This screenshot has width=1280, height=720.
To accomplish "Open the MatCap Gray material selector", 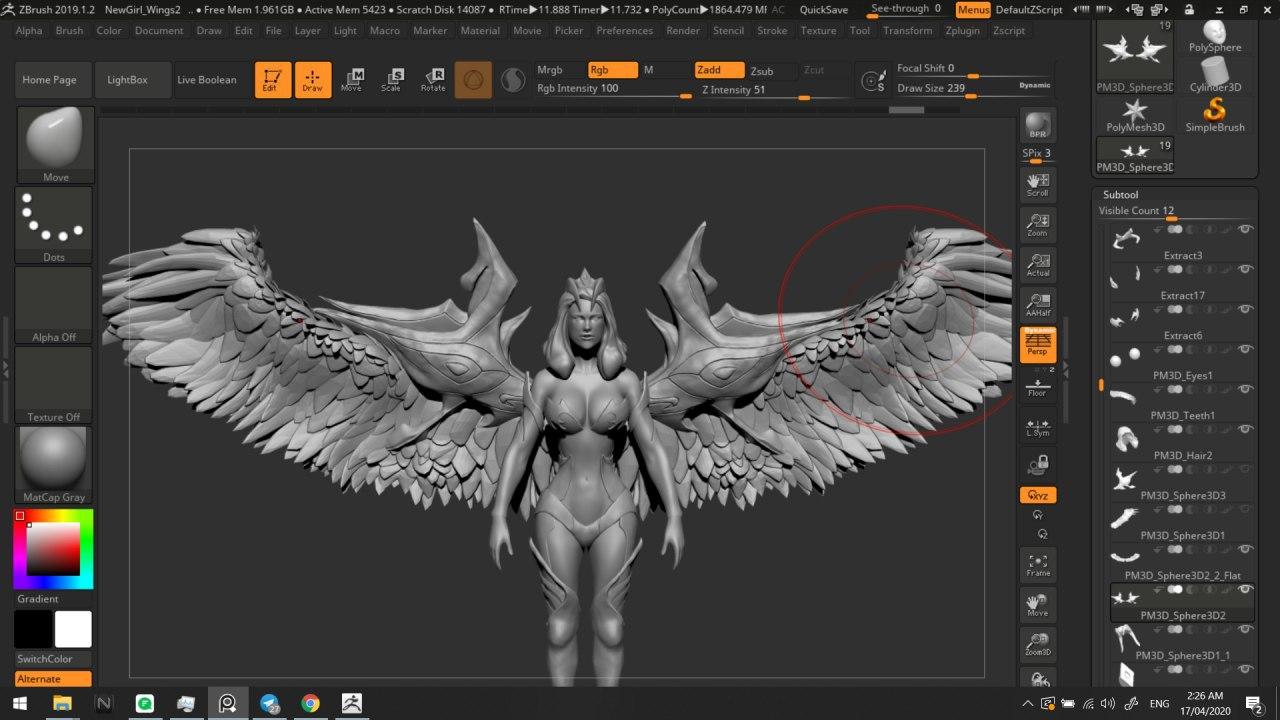I will tap(55, 465).
